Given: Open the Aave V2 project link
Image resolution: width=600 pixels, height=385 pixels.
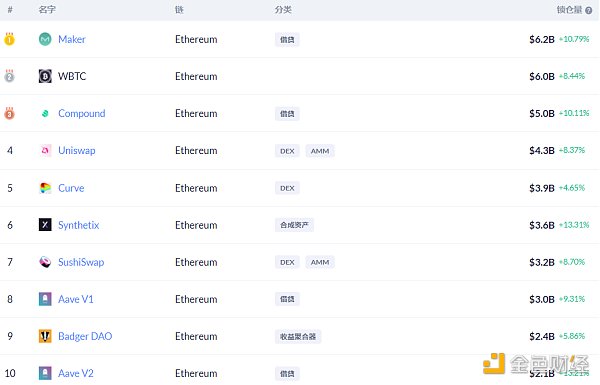Looking at the screenshot, I should (x=76, y=373).
